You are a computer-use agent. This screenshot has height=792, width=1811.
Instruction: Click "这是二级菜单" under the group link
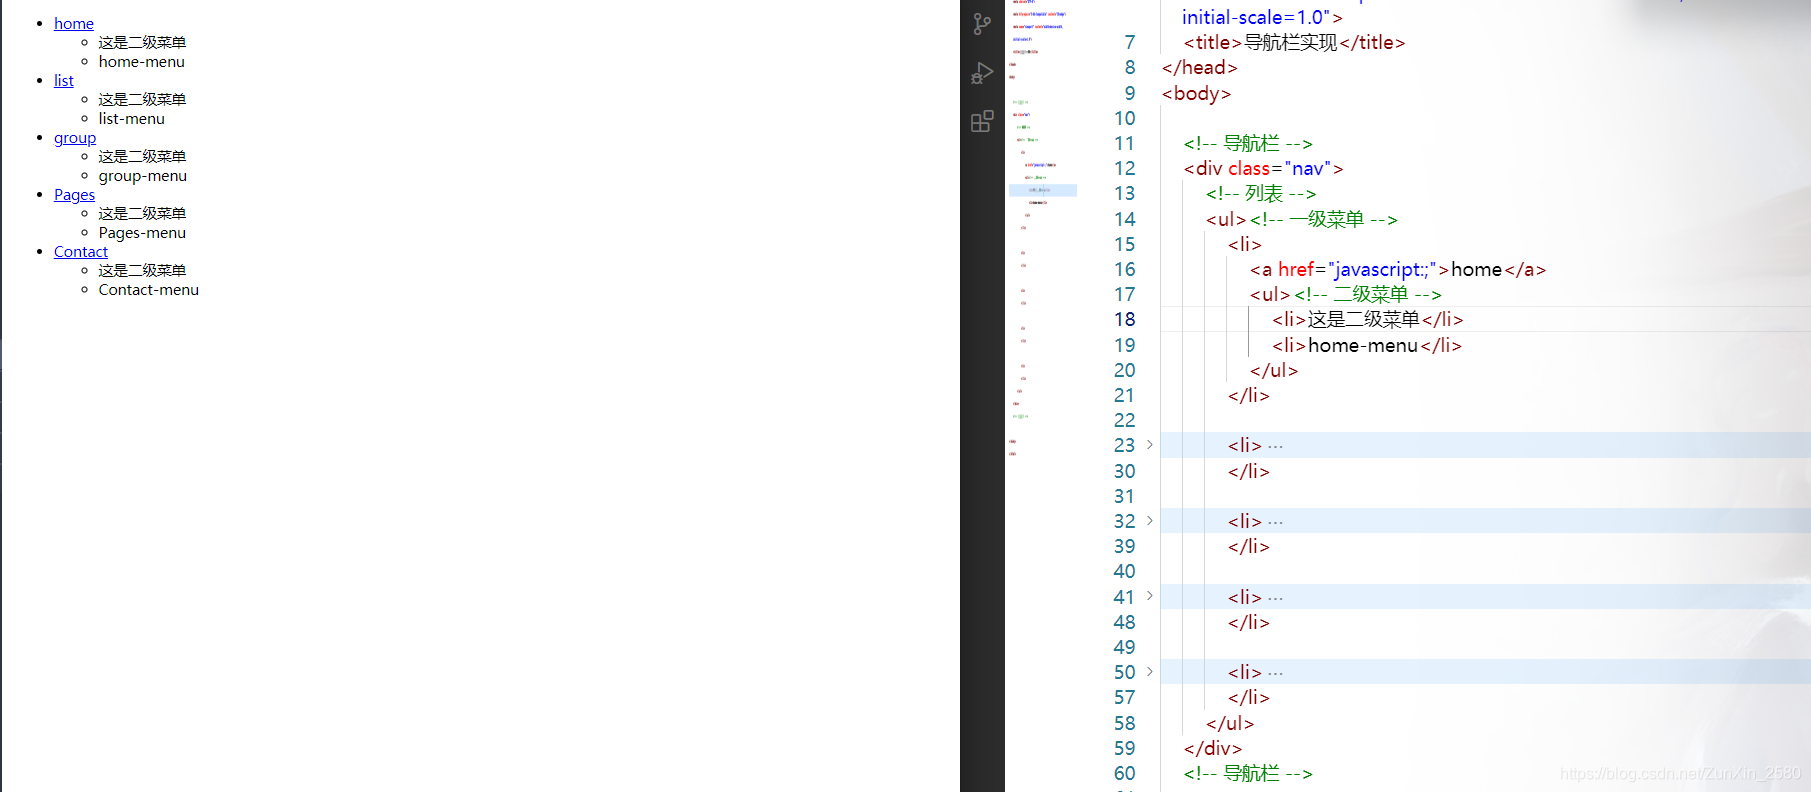point(142,157)
